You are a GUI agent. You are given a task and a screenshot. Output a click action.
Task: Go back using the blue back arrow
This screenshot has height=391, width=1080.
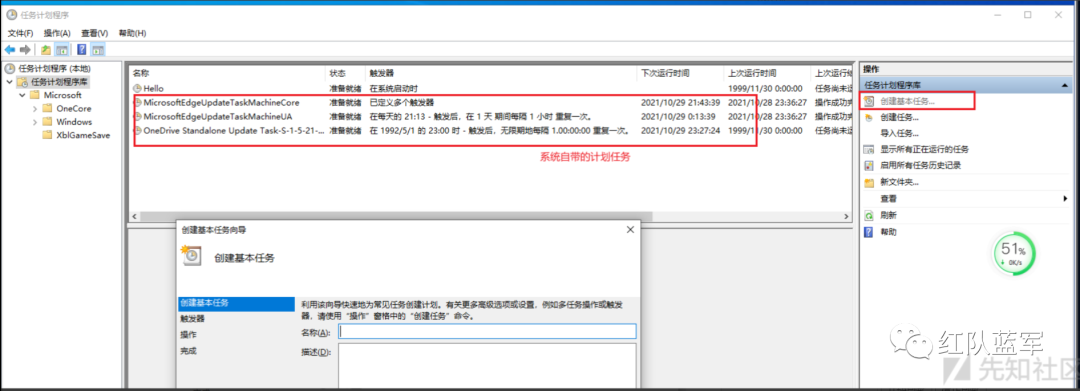[x=10, y=50]
